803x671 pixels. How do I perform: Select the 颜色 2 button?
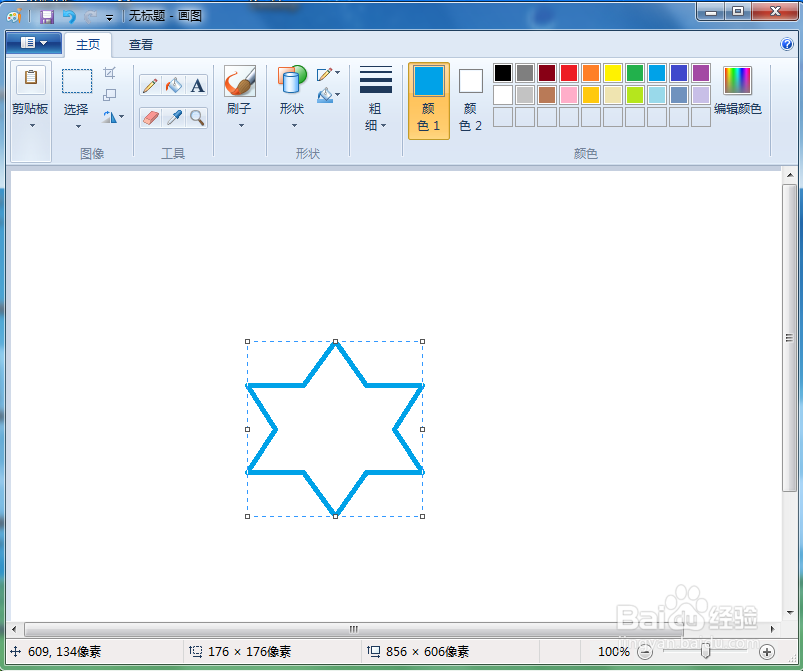click(470, 101)
